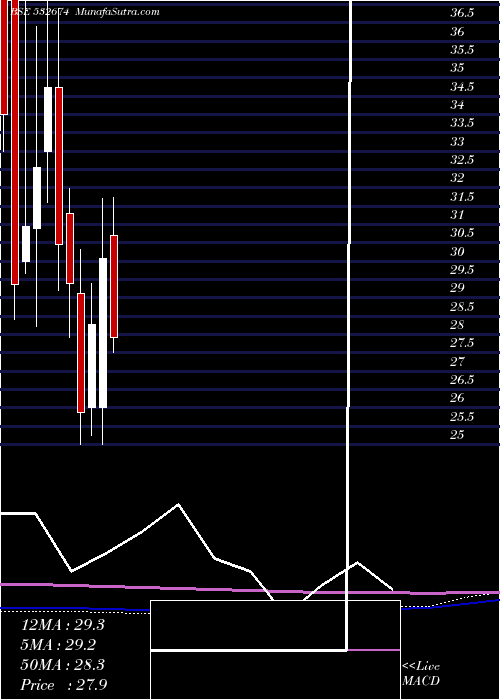This screenshot has width=500, height=700.
Task: Select the 31 price axis label
Action: pos(457,215)
